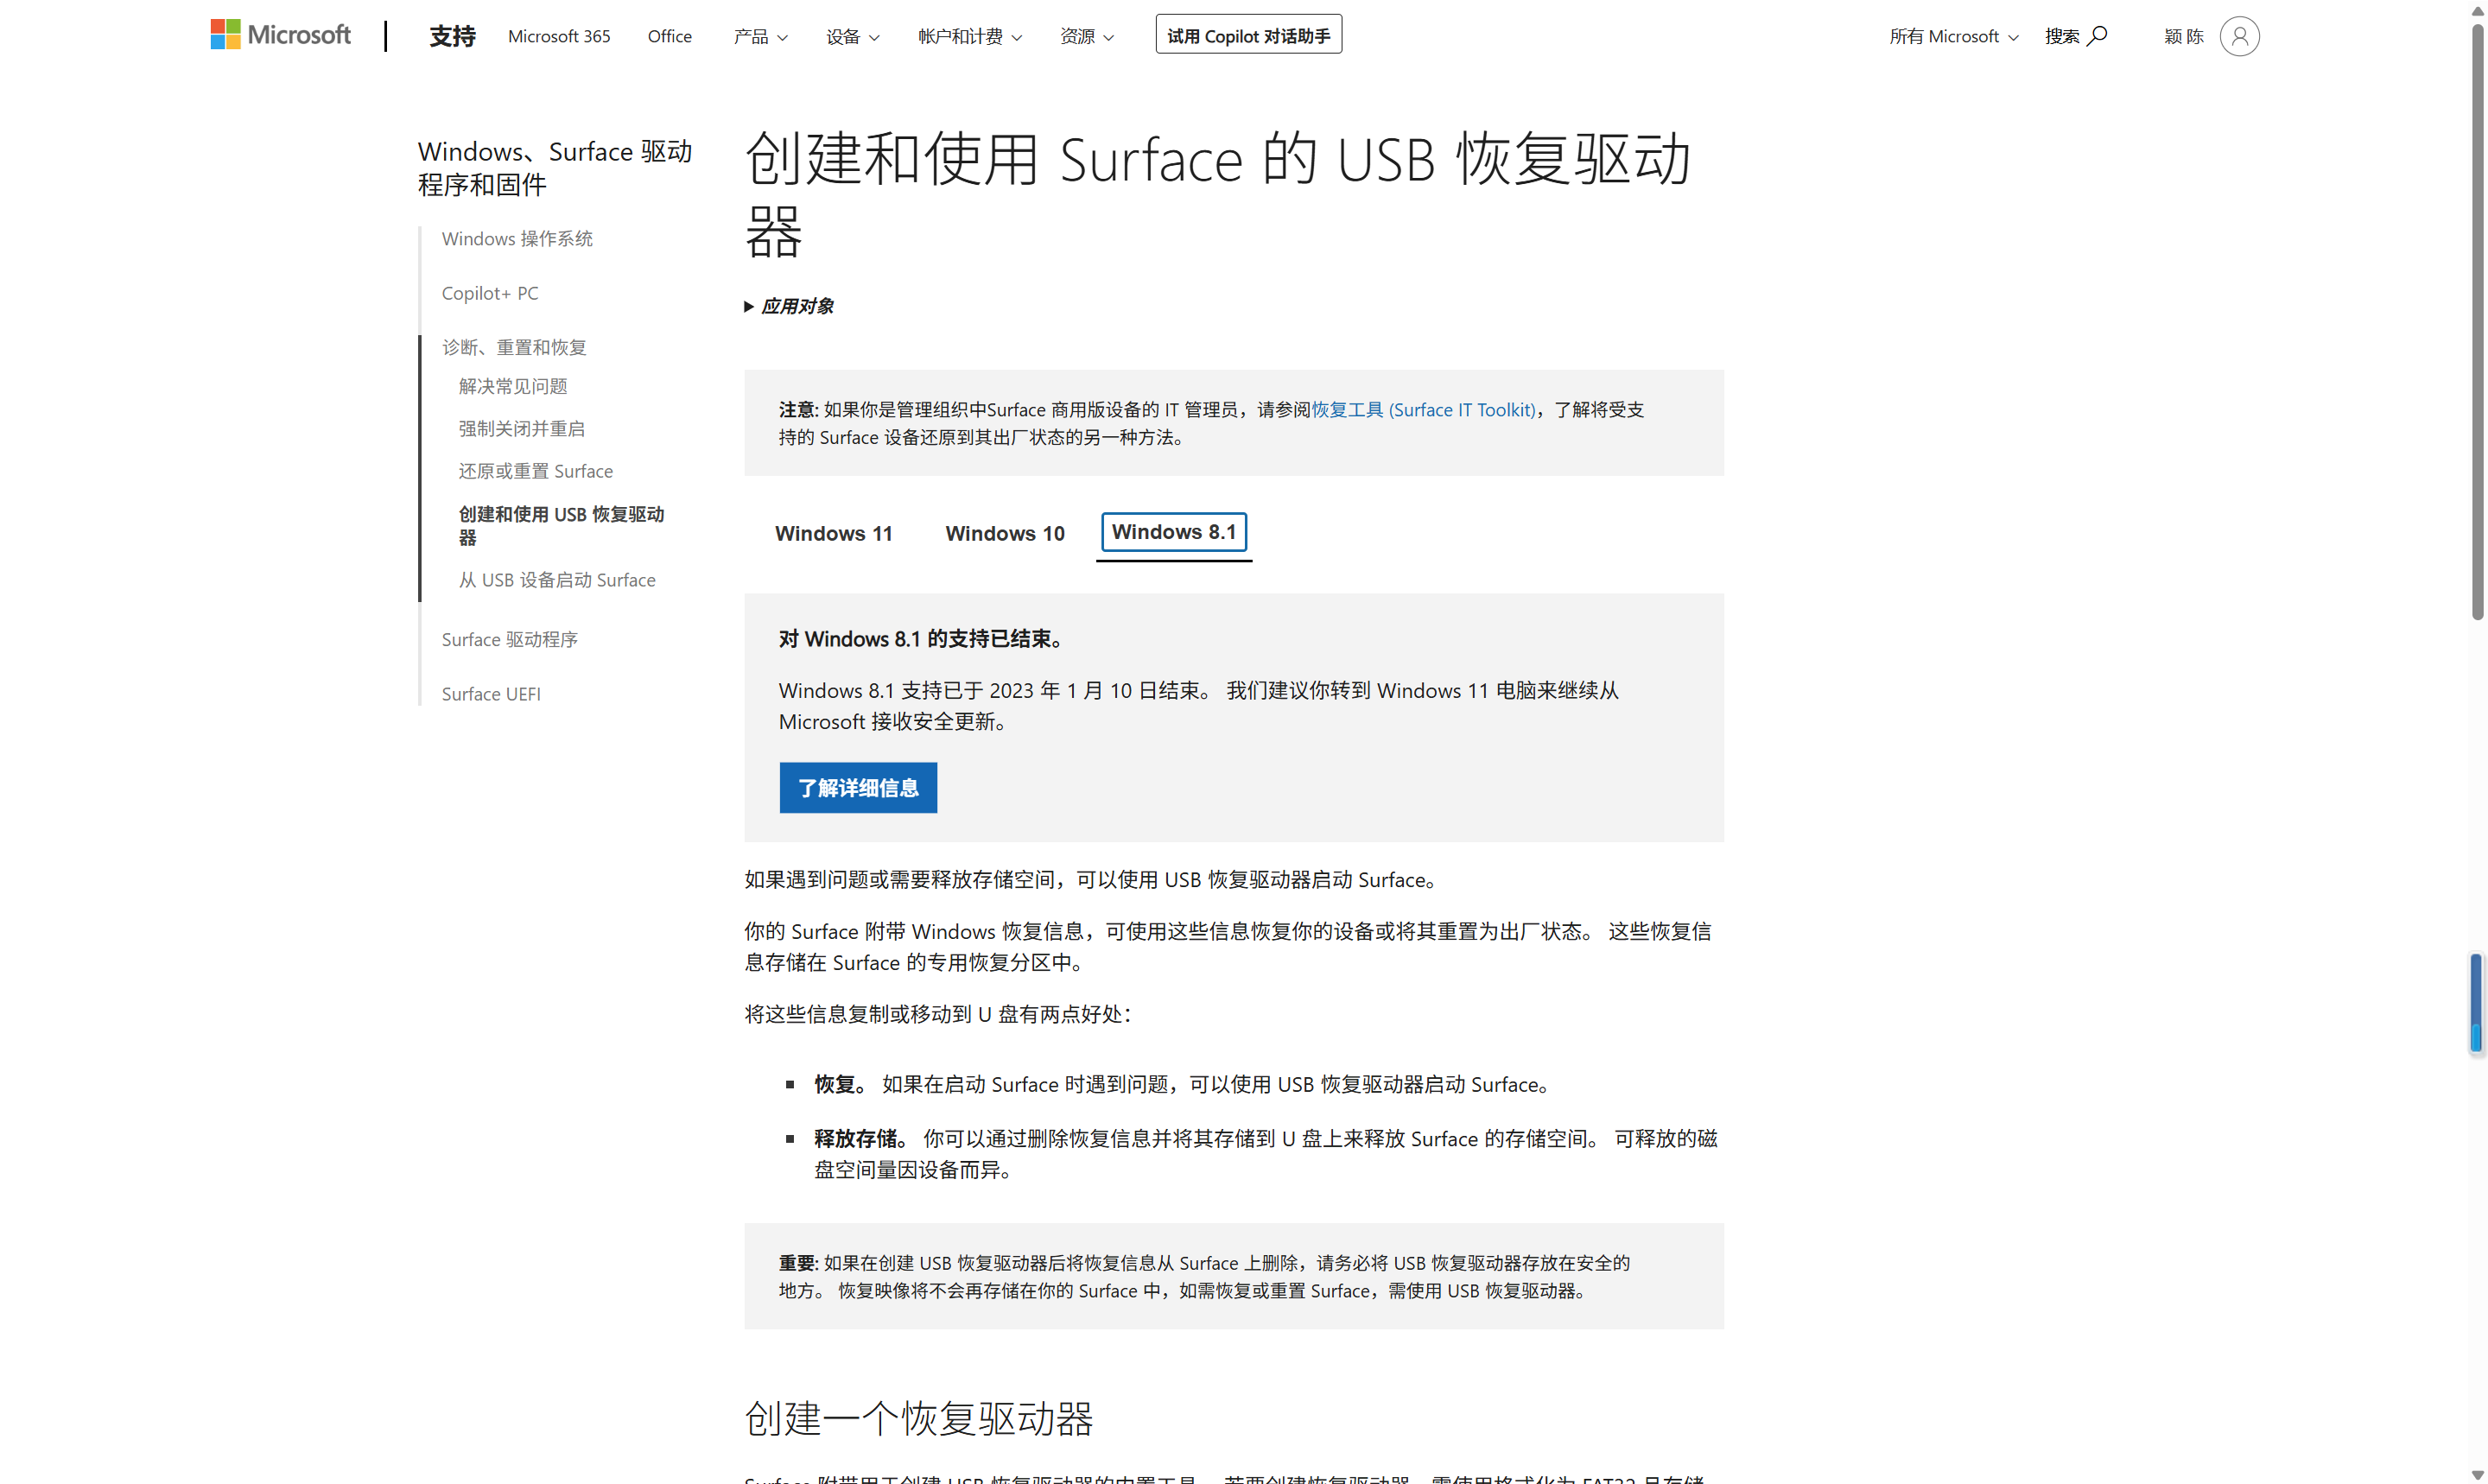This screenshot has height=1484, width=2488.
Task: Click the 了解详细信息 button
Action: [x=858, y=787]
